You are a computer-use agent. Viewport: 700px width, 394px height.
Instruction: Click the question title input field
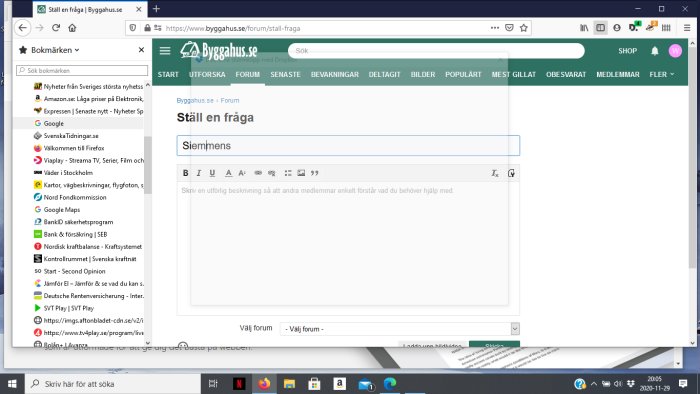[348, 145]
